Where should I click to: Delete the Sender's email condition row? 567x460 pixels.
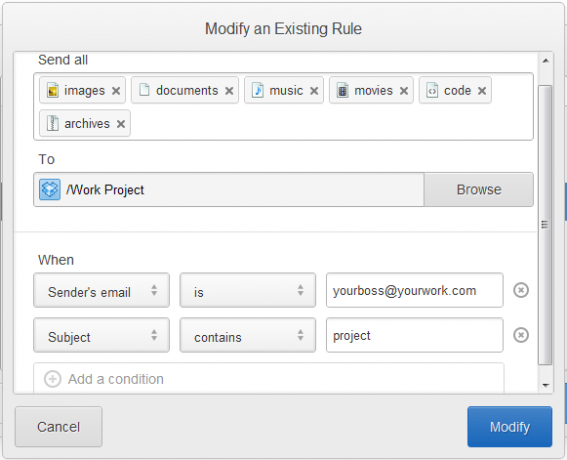point(521,290)
